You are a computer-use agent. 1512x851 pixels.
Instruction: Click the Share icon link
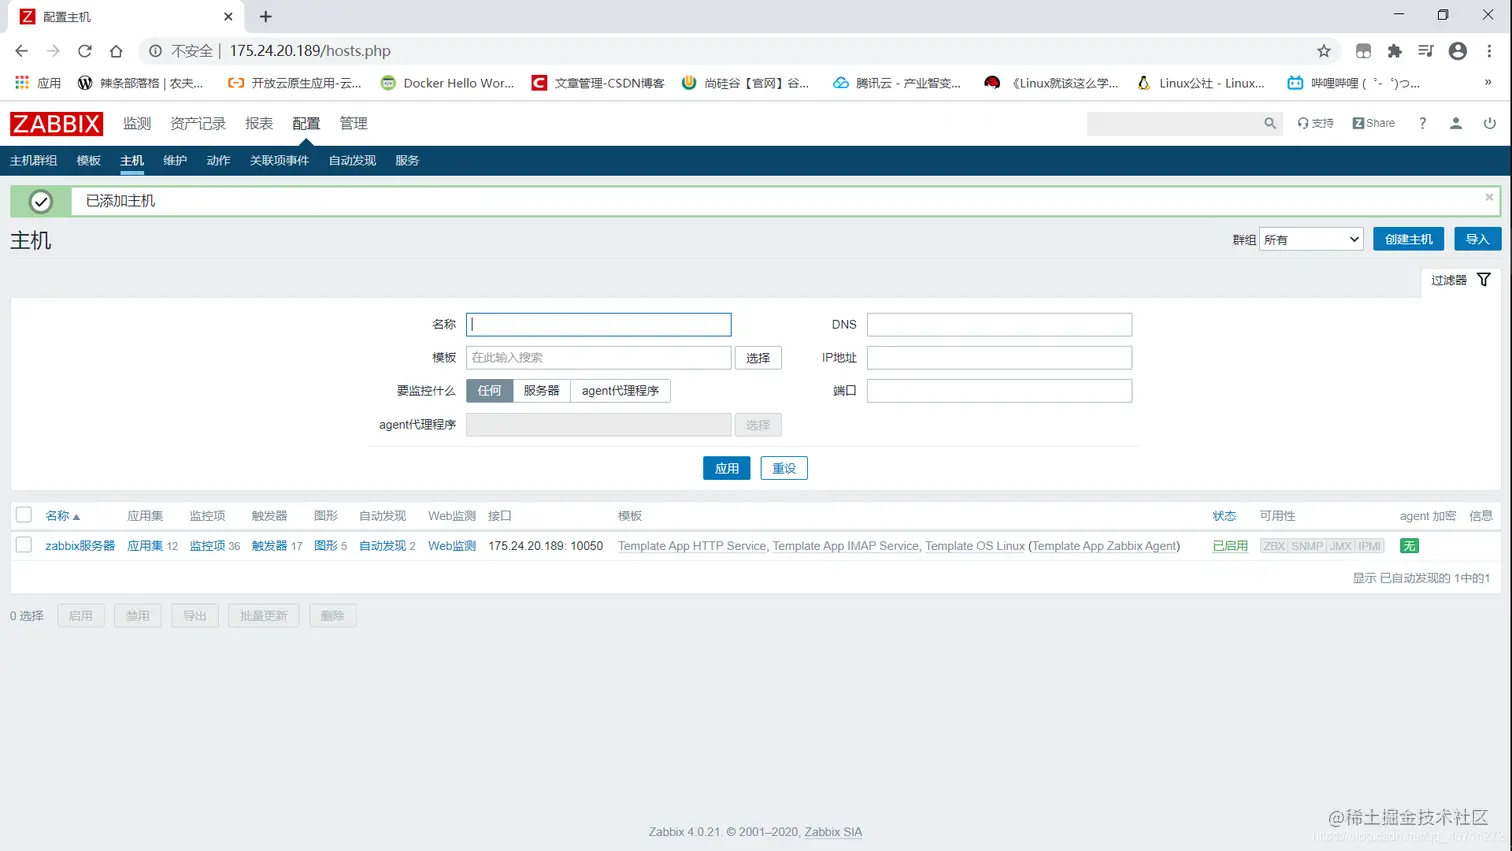pos(1374,123)
